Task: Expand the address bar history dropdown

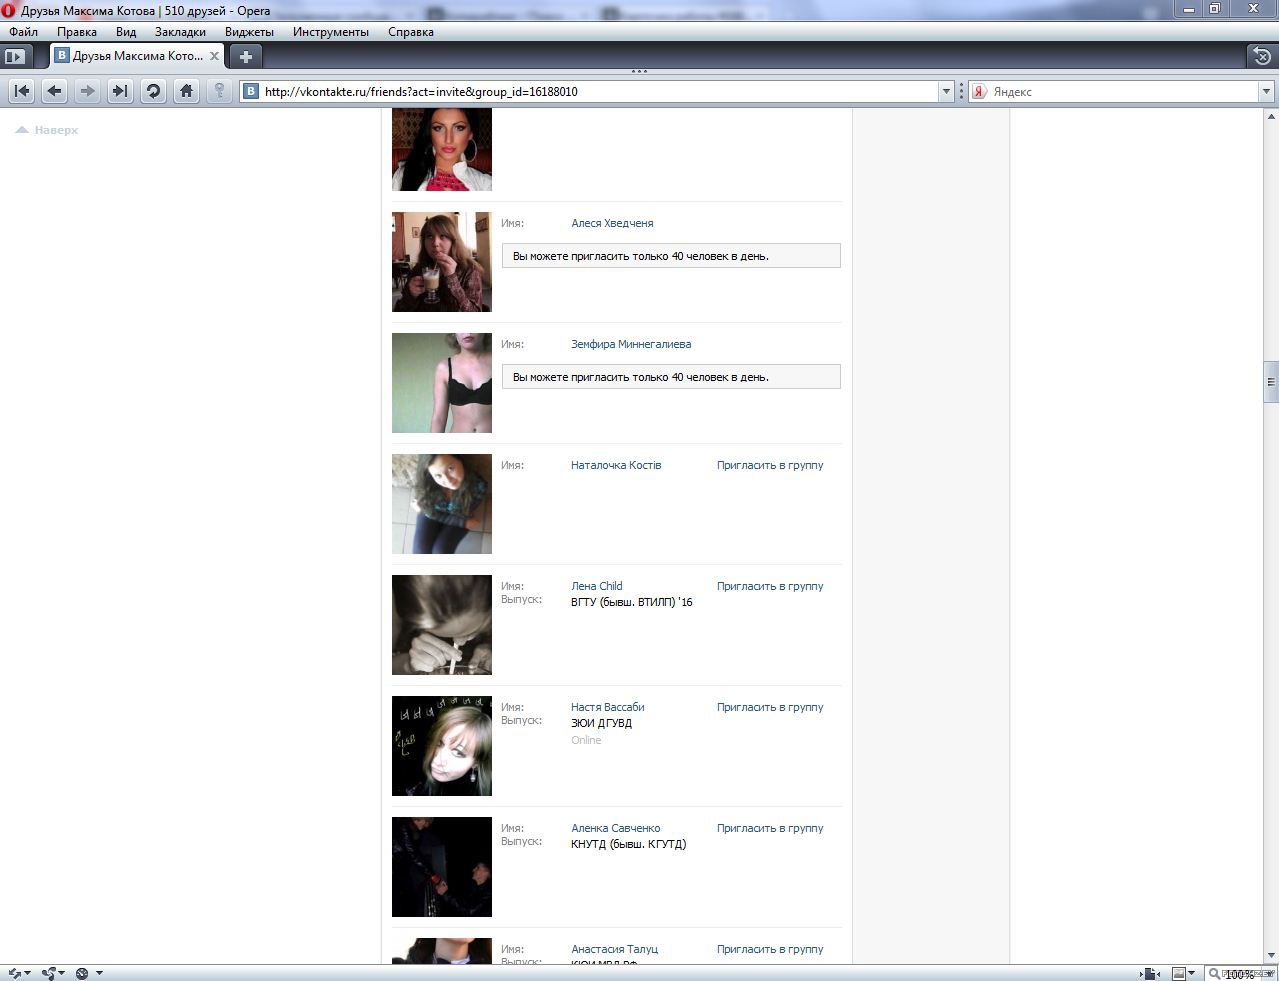Action: [x=946, y=91]
